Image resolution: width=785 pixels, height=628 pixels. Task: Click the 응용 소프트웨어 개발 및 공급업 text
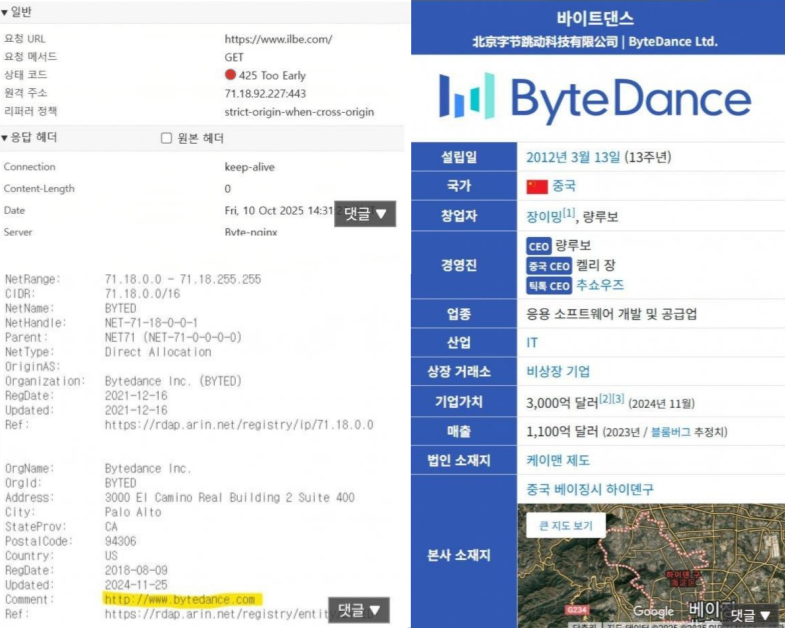611,314
